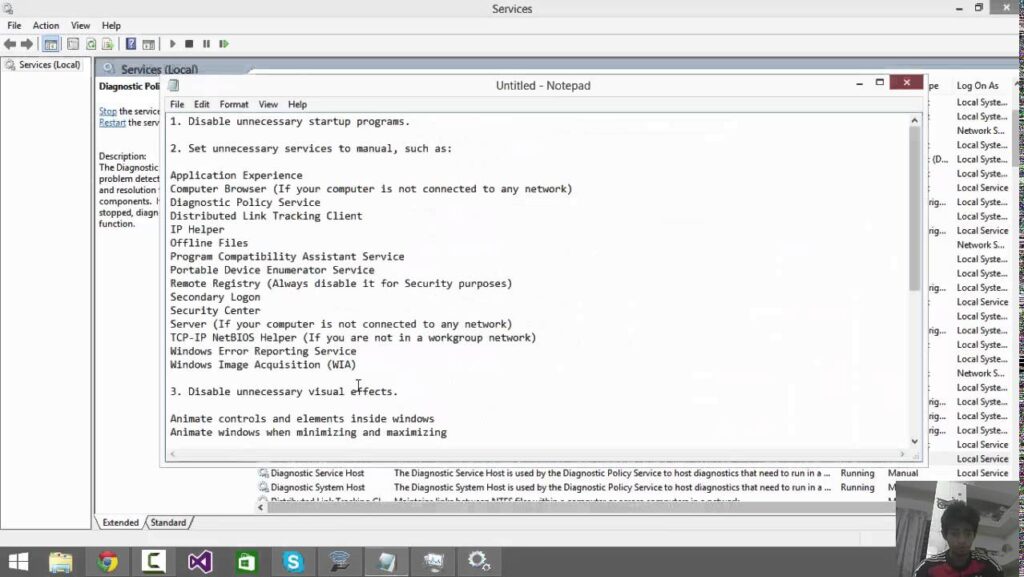Switch to Notepad via taskbar icon
Viewport: 1024px width, 577px height.
(387, 561)
